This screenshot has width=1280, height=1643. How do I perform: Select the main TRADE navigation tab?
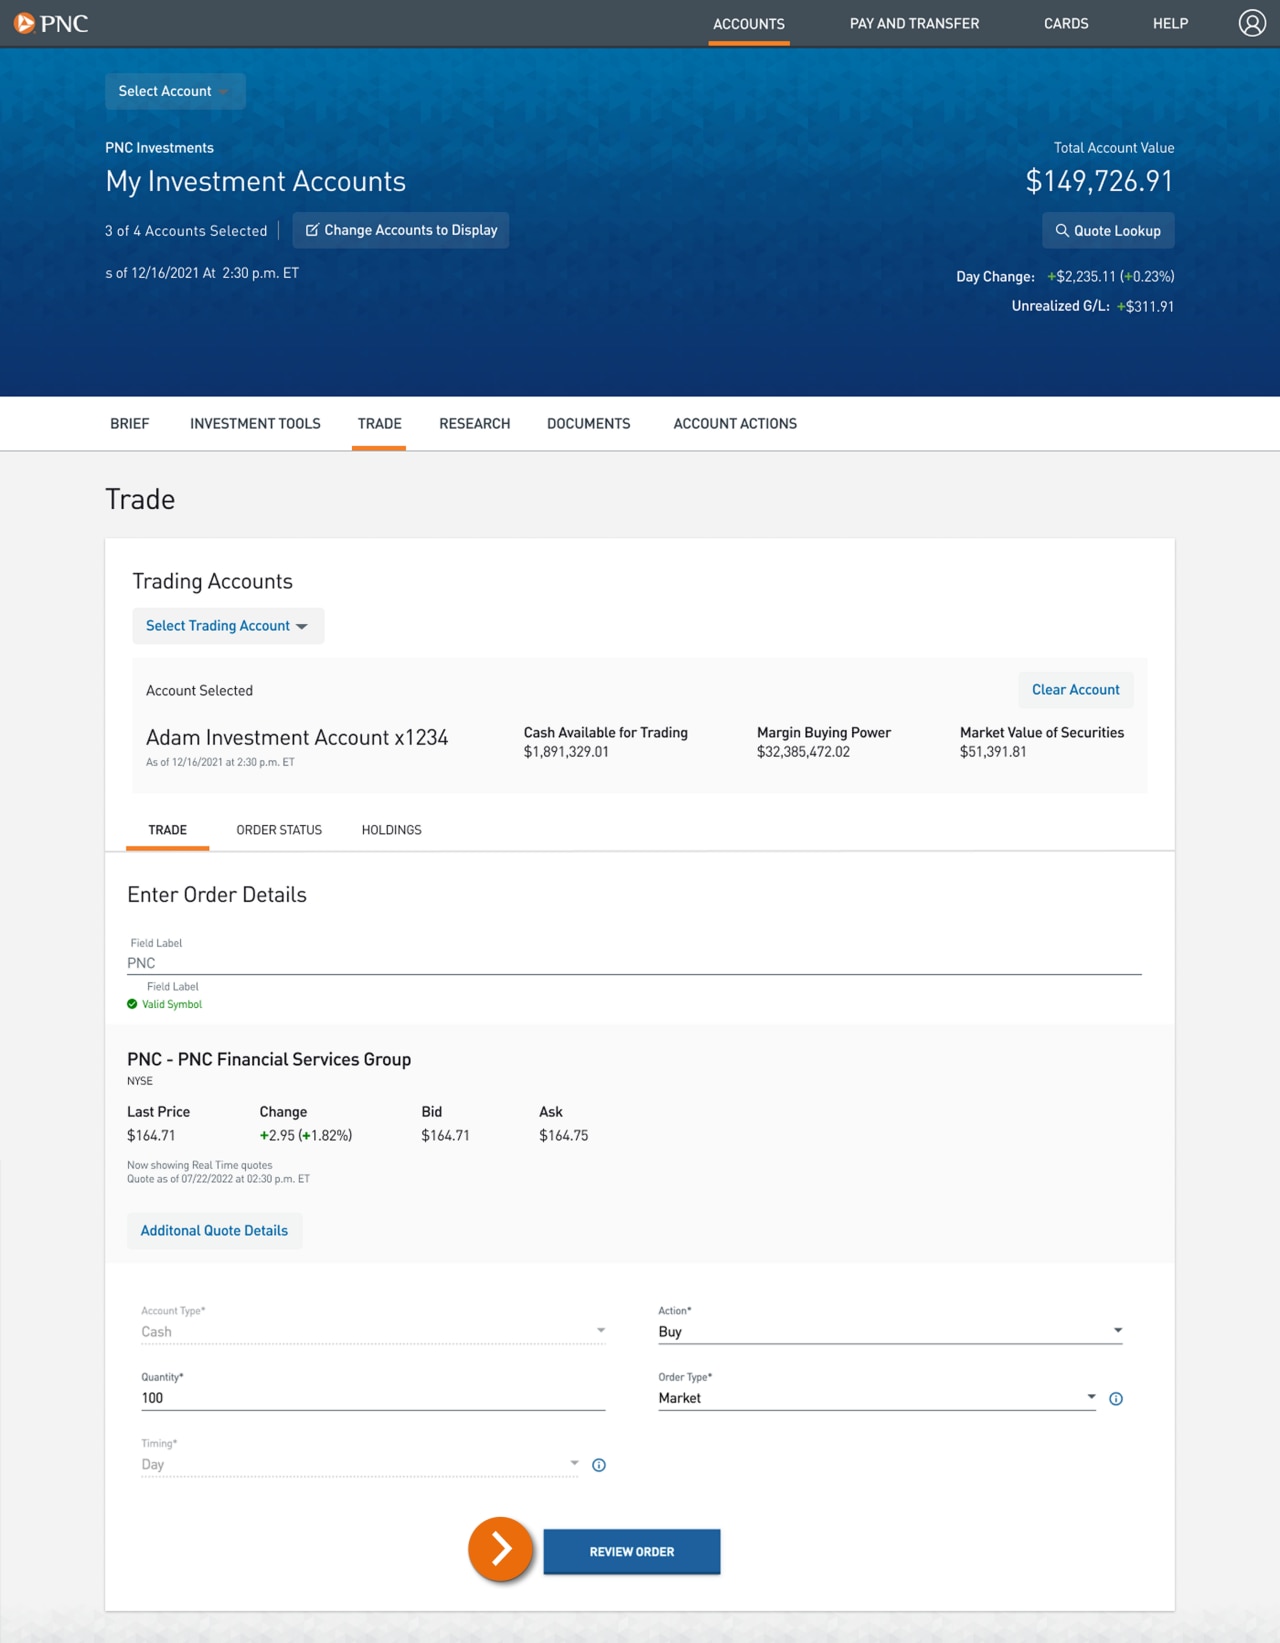[379, 424]
